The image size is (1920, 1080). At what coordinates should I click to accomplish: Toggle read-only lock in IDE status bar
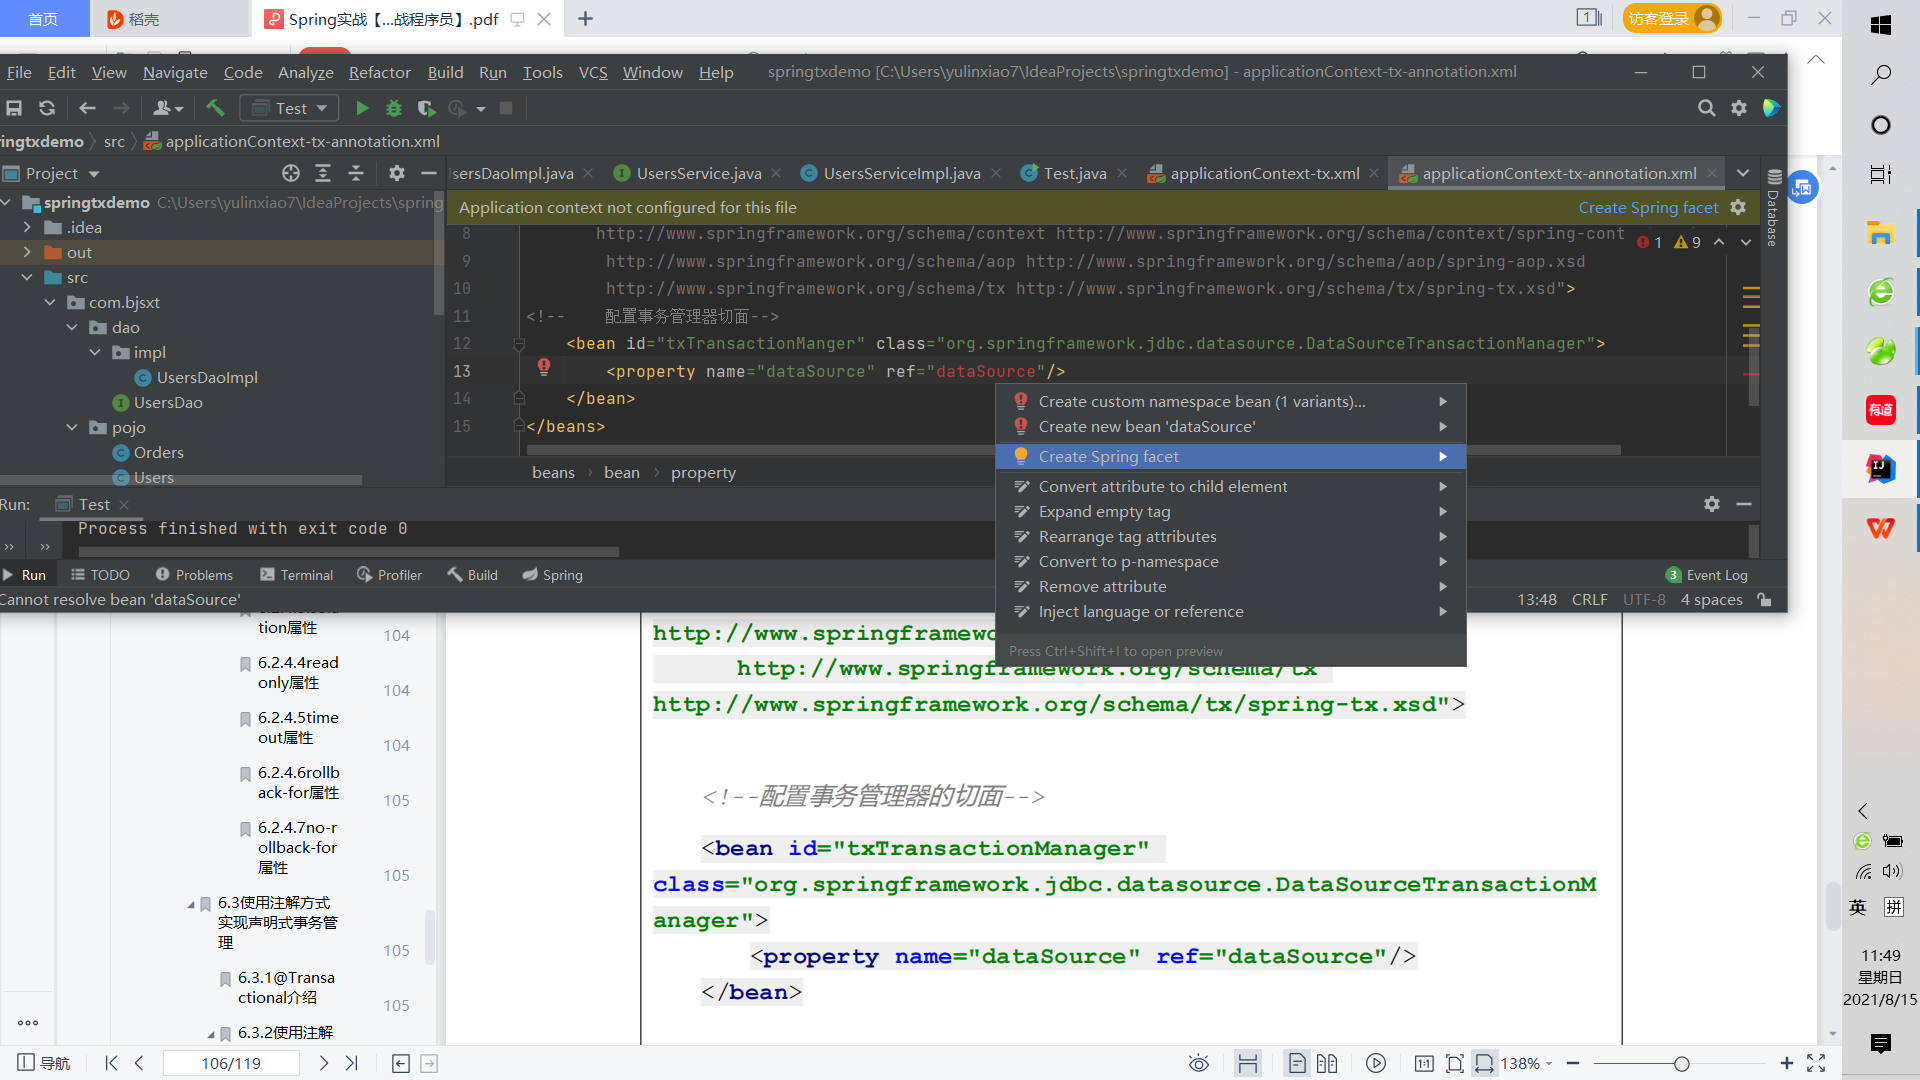1765,599
